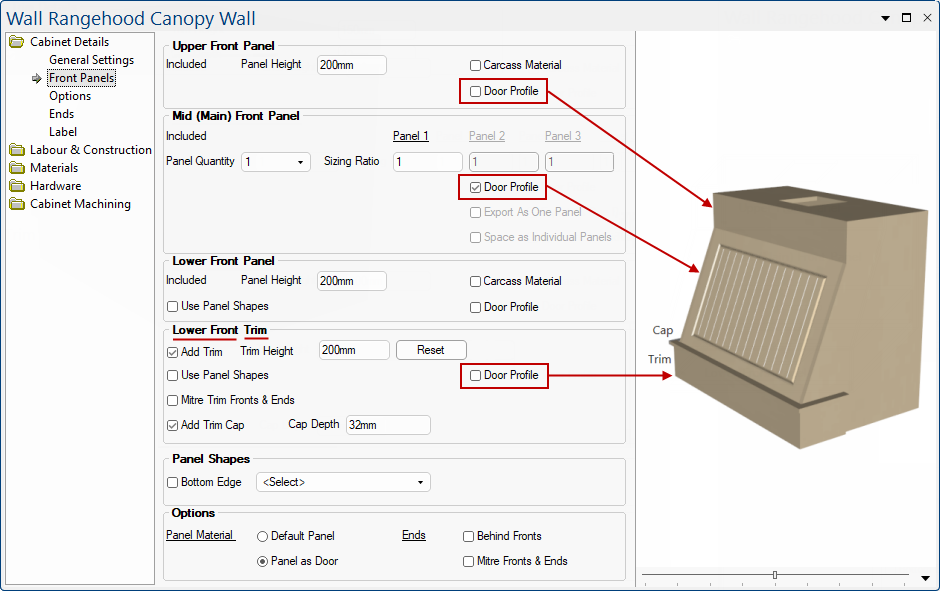Click the Labour & Construction folder icon

16,150
